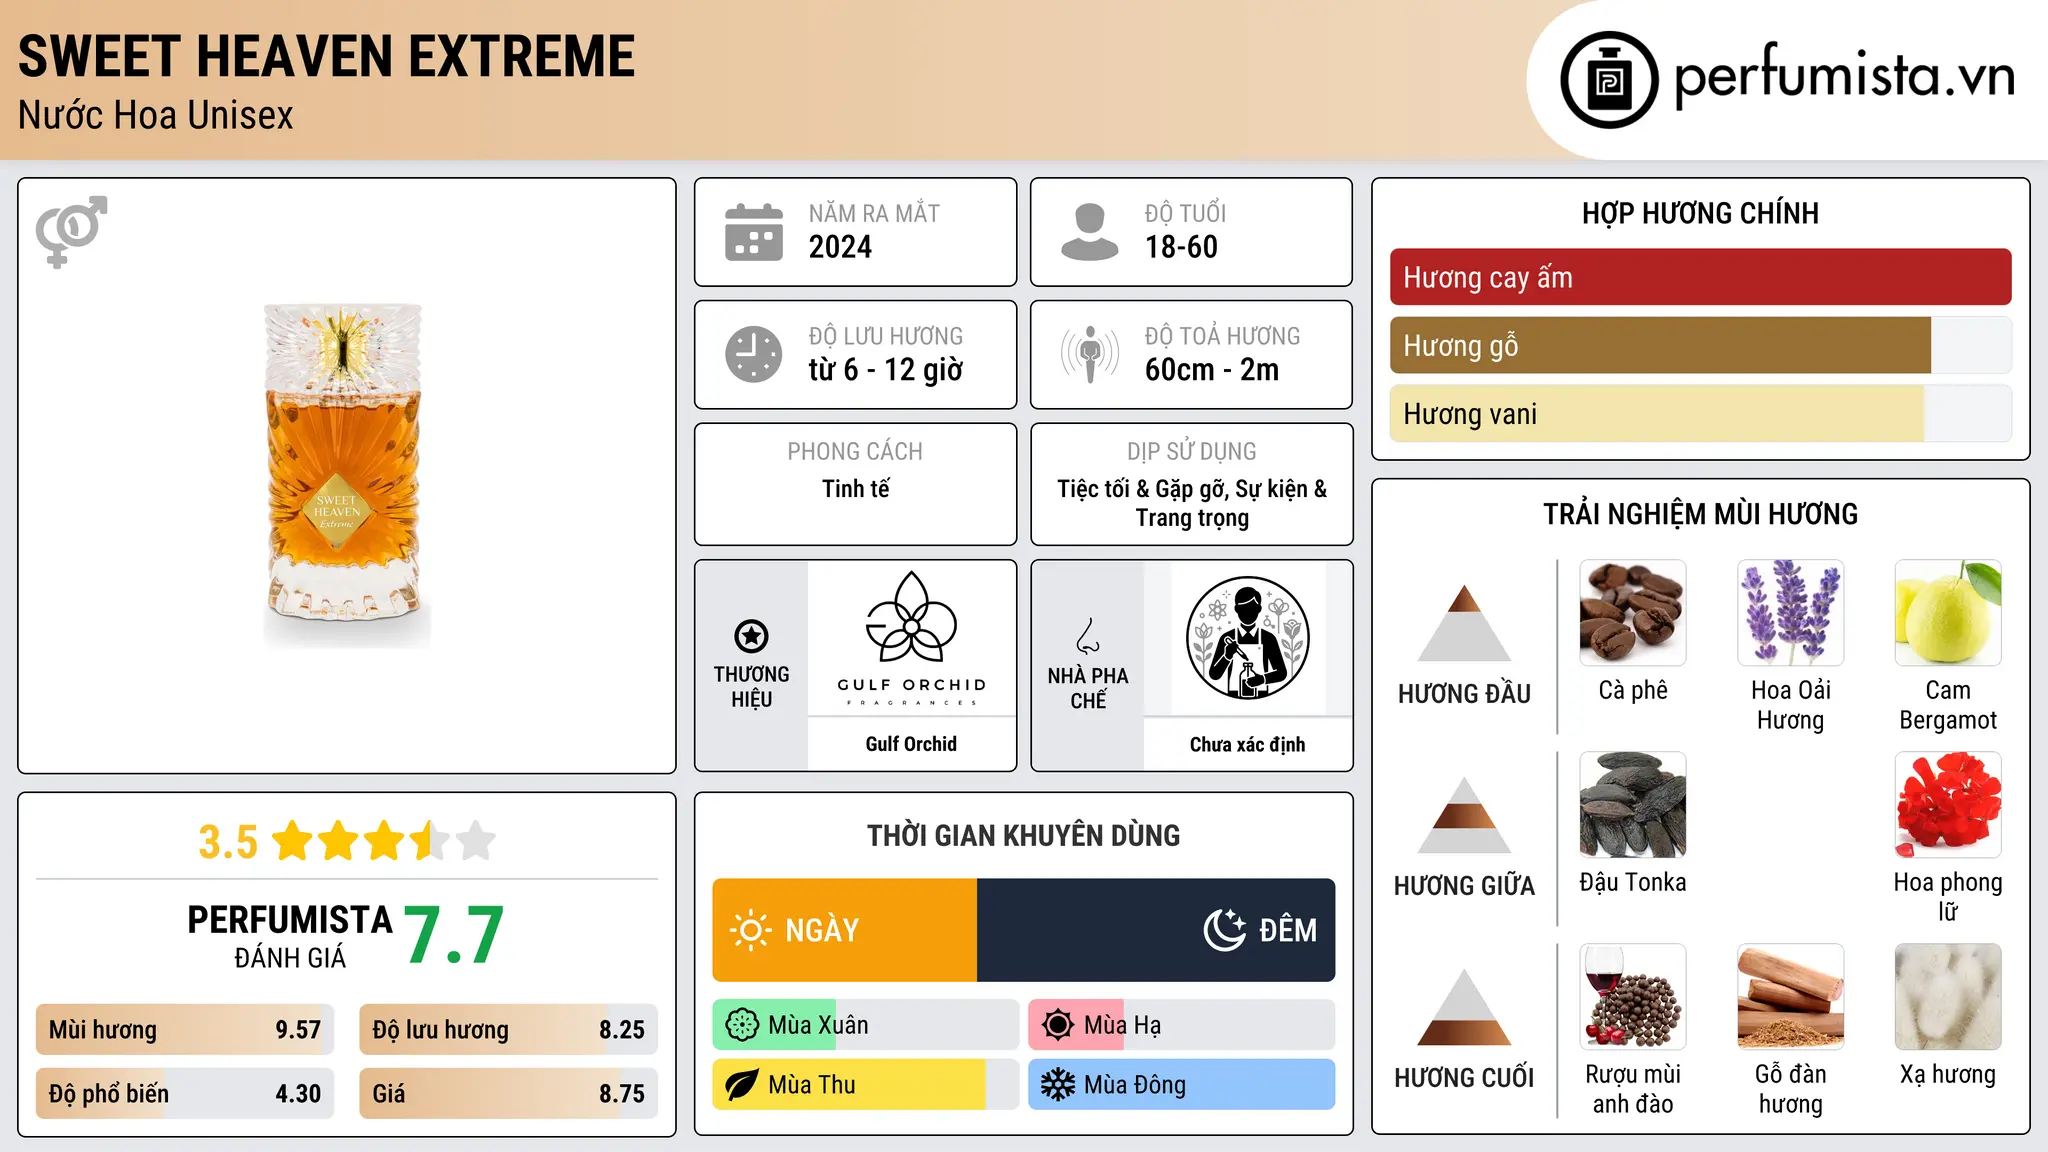Click the Nước Hoa Unisex subtitle
Image resolution: width=2048 pixels, height=1152 pixels.
156,116
